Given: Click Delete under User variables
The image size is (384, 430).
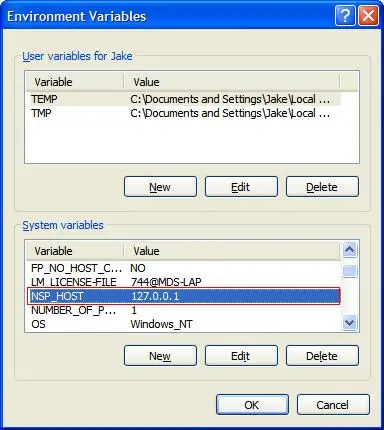Looking at the screenshot, I should click(322, 187).
